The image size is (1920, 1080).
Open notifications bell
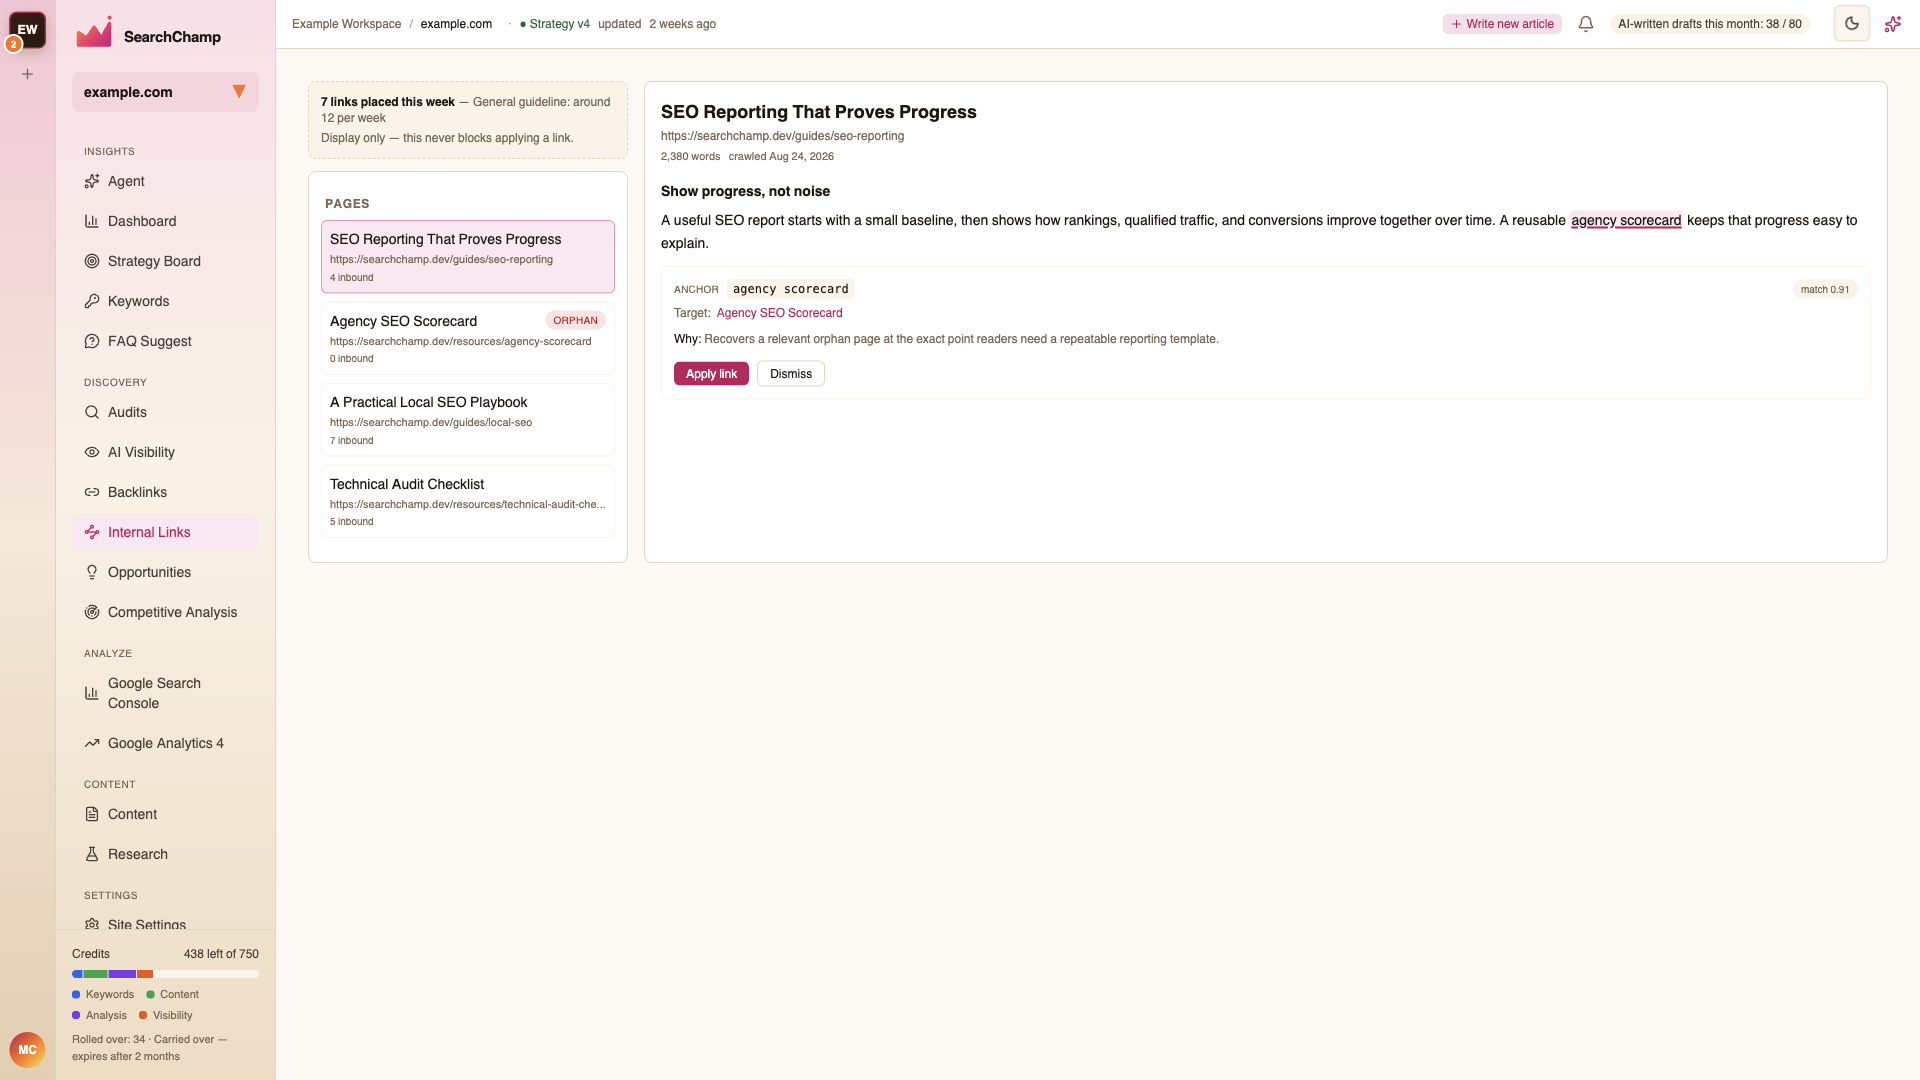[x=1586, y=24]
